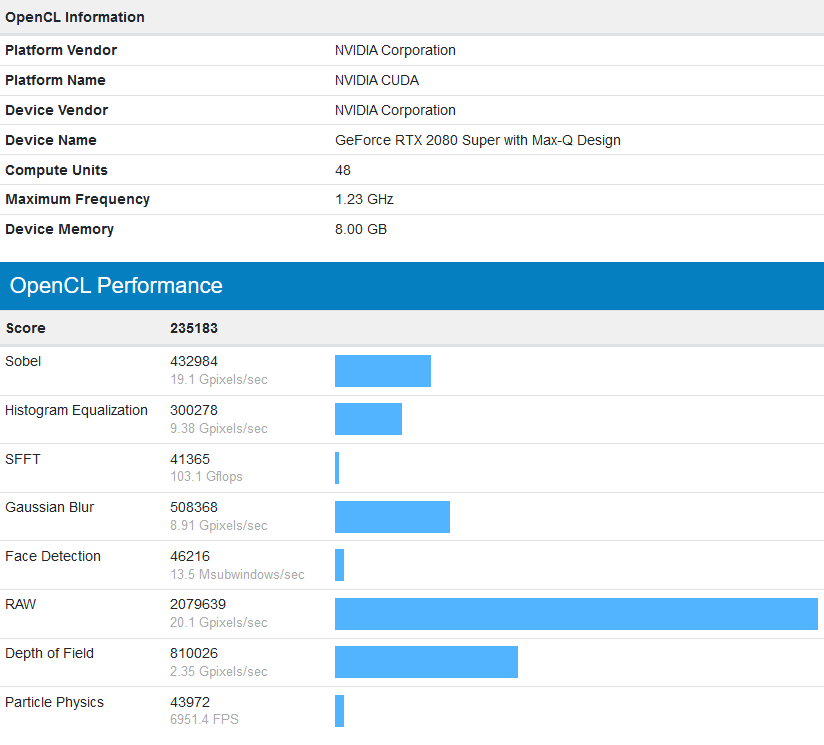The height and width of the screenshot is (745, 824).
Task: Select SFFT score 41365
Action: tap(190, 459)
